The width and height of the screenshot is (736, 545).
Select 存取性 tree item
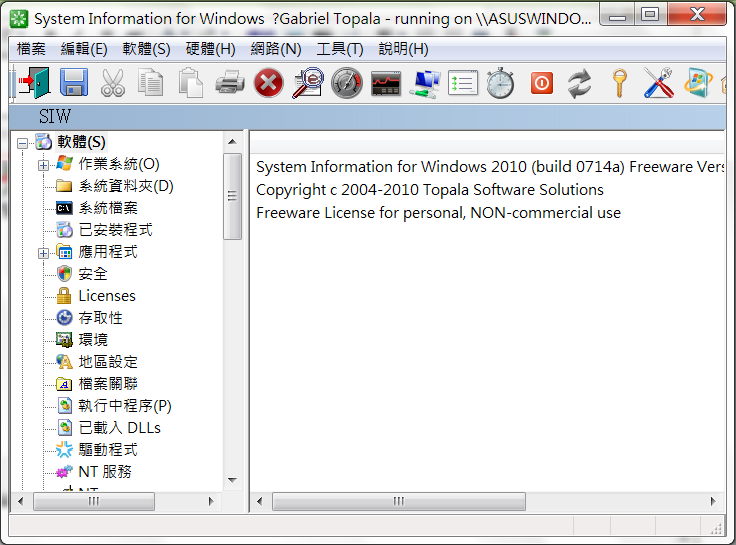[x=100, y=318]
